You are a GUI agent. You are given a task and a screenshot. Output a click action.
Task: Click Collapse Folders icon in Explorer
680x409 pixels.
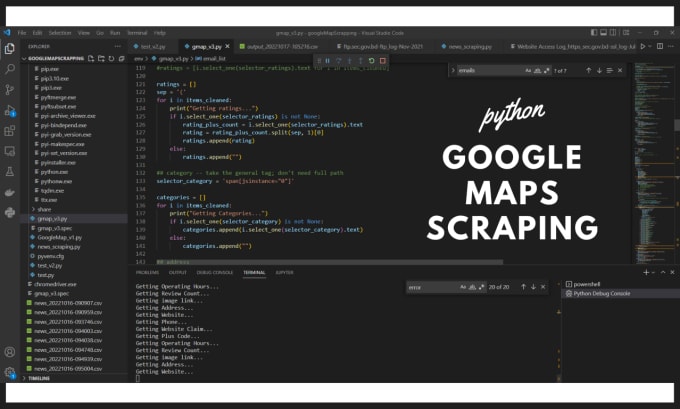coord(121,59)
